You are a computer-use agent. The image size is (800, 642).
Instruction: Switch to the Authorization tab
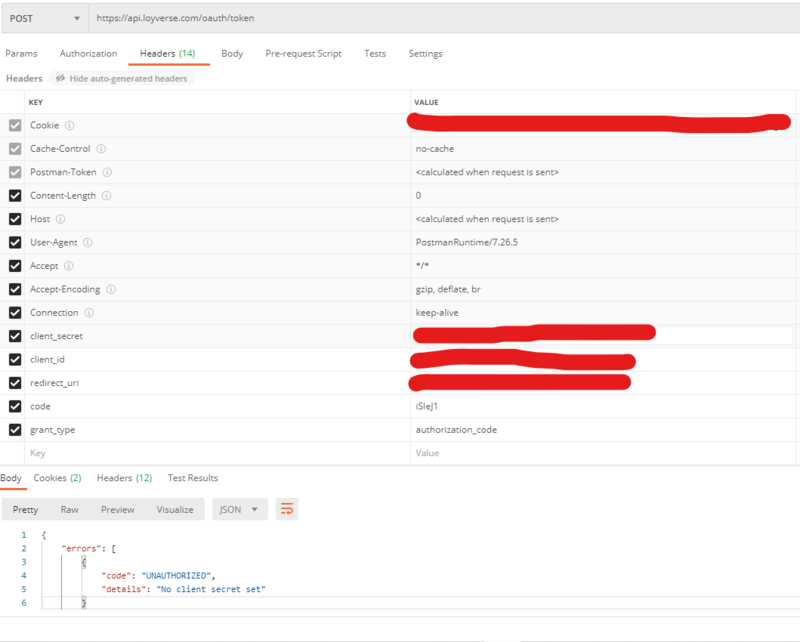click(88, 53)
